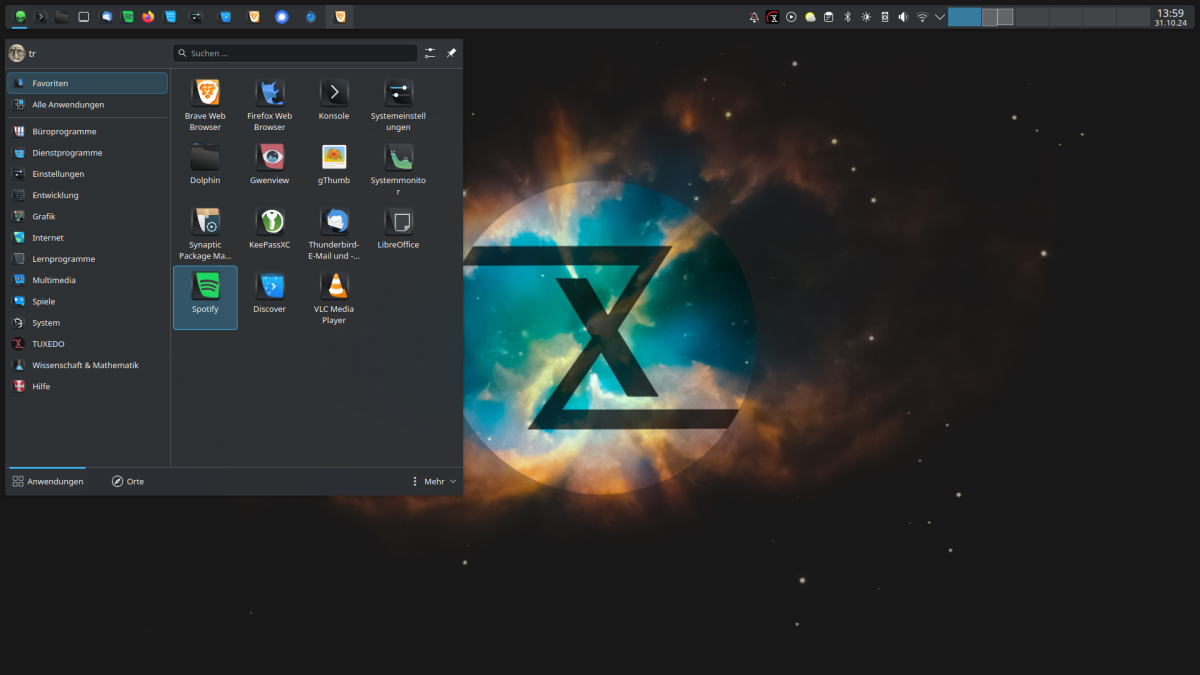Viewport: 1200px width, 675px height.
Task: Click the Bluetooth icon in system tray
Action: [x=847, y=17]
